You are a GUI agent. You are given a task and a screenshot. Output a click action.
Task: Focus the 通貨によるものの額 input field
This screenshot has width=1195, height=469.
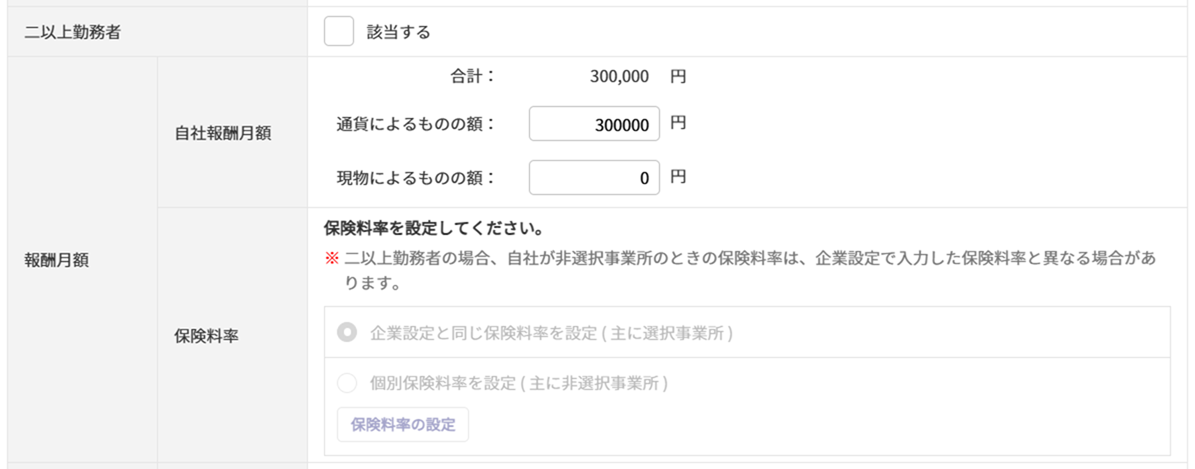[594, 125]
